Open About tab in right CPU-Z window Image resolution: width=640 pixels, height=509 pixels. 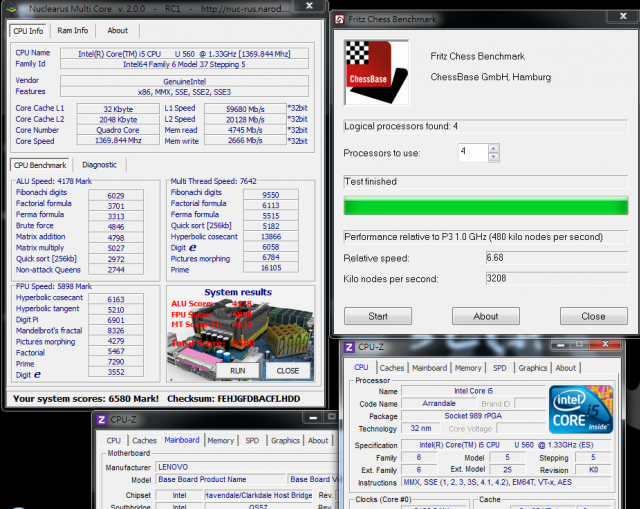(566, 368)
